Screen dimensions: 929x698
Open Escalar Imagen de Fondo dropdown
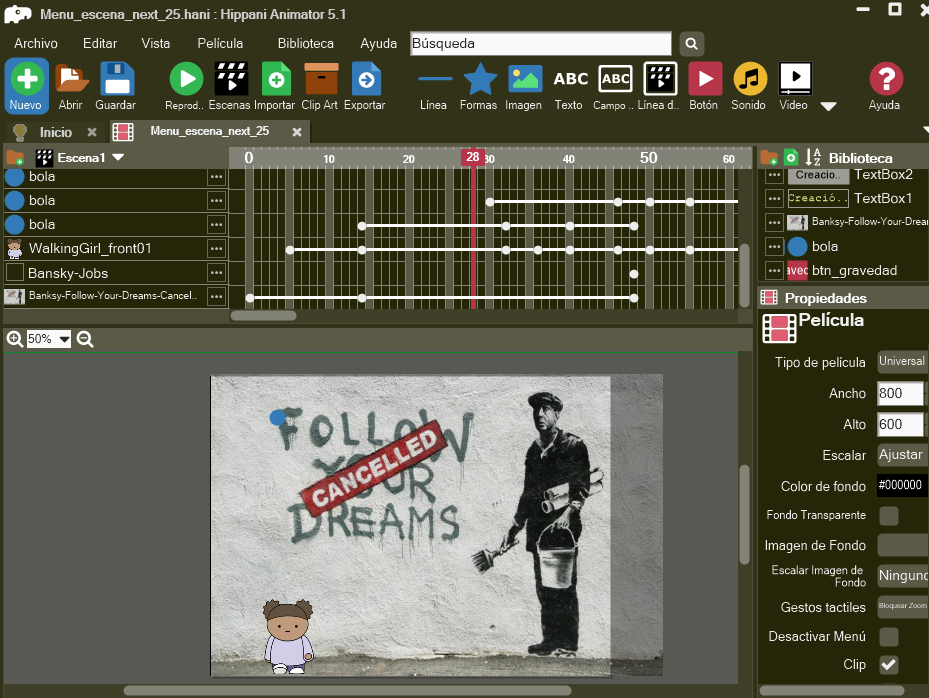(902, 575)
